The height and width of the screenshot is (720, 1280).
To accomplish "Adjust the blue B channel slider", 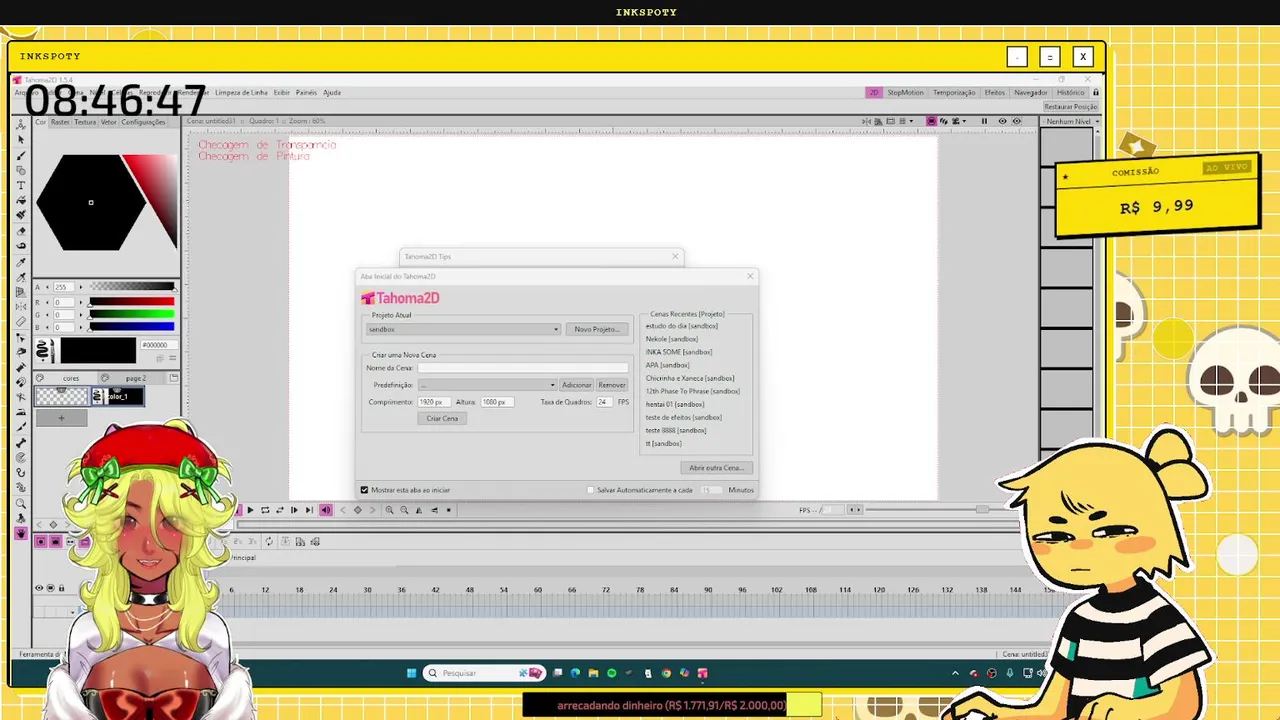I will (x=131, y=326).
